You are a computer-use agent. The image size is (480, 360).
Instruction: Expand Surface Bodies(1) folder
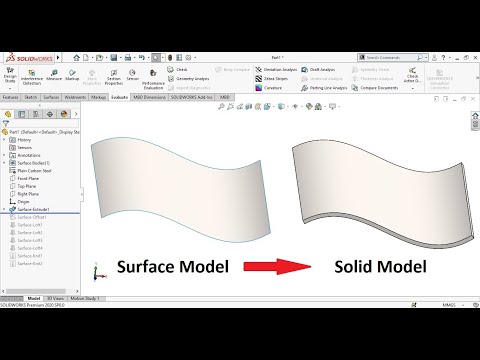tap(4, 163)
